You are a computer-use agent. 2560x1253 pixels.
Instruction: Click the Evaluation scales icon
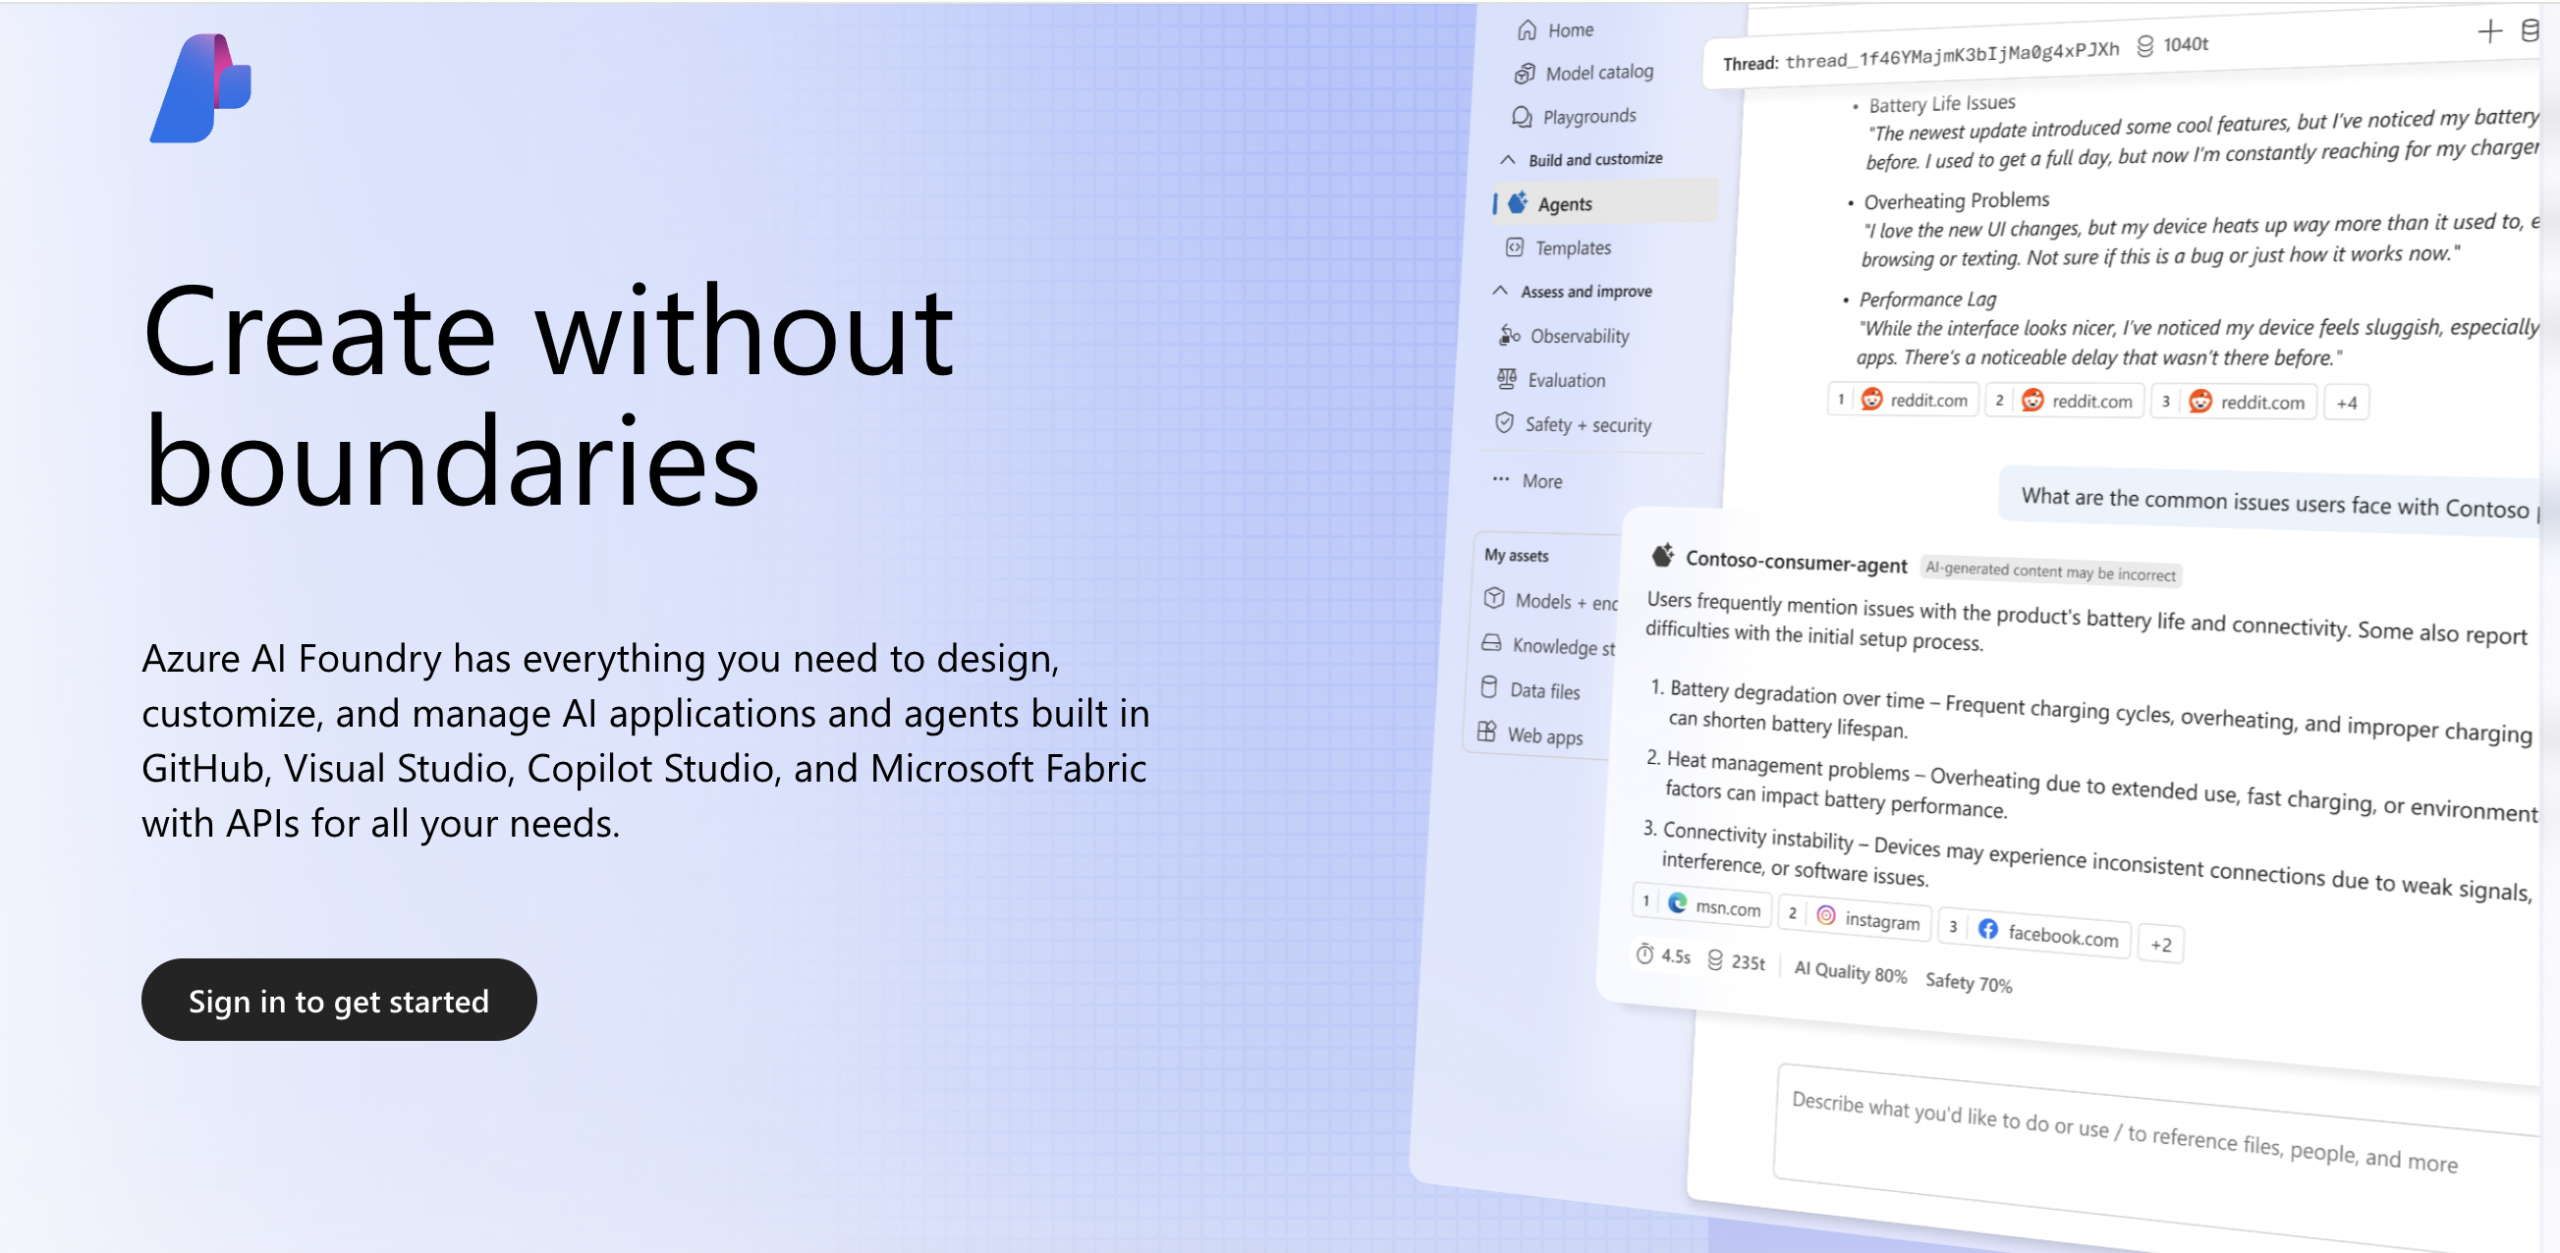(x=1507, y=379)
